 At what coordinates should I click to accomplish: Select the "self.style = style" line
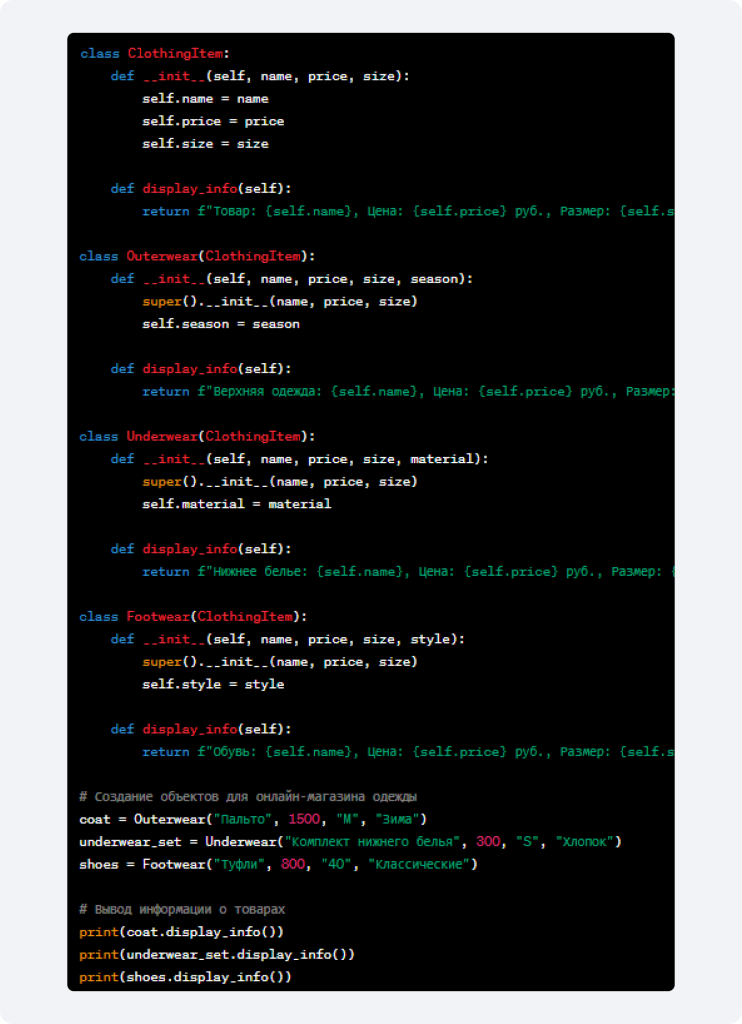(213, 684)
